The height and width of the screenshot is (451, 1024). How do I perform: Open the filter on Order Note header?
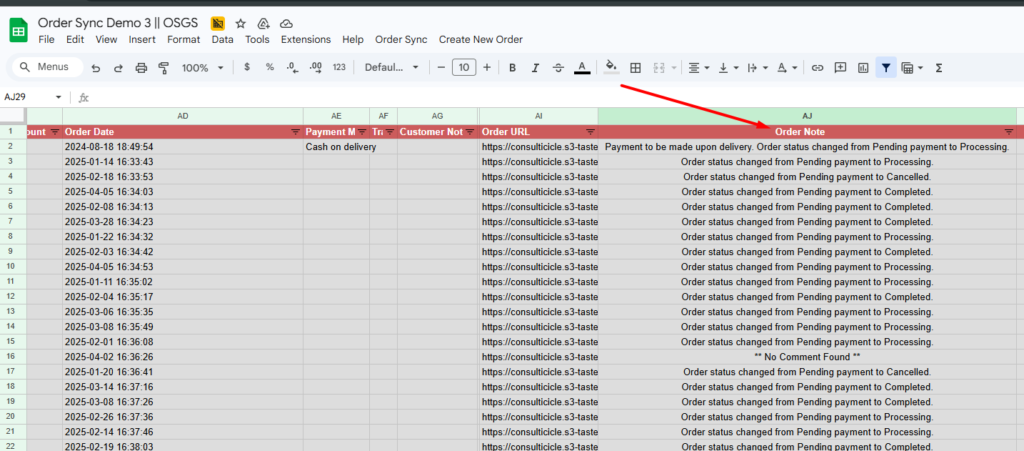click(1008, 132)
